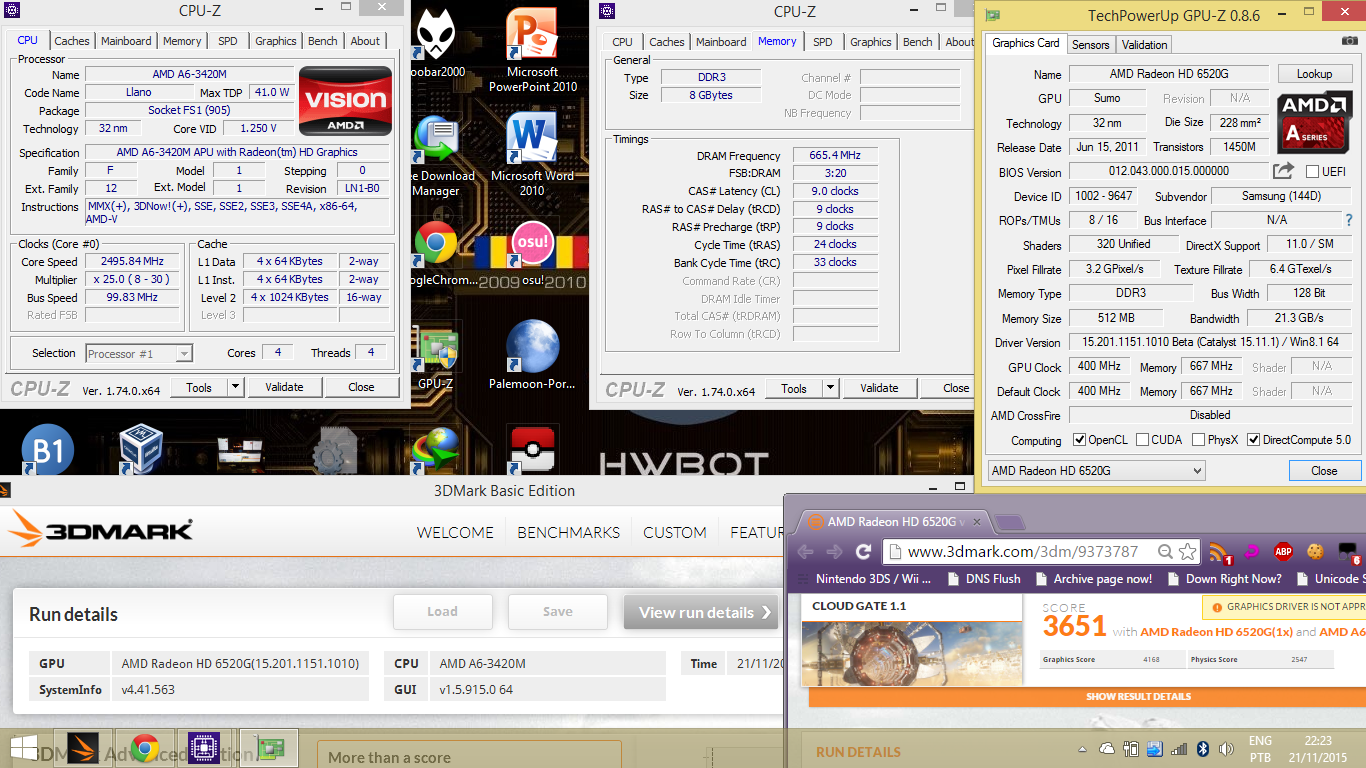
Task: Click the Bluetooth icon in the system tray
Action: 1204,749
